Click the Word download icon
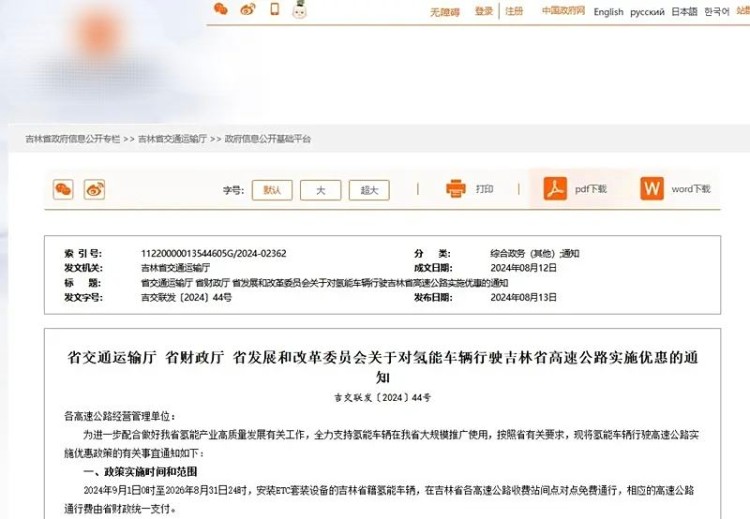 [x=652, y=188]
